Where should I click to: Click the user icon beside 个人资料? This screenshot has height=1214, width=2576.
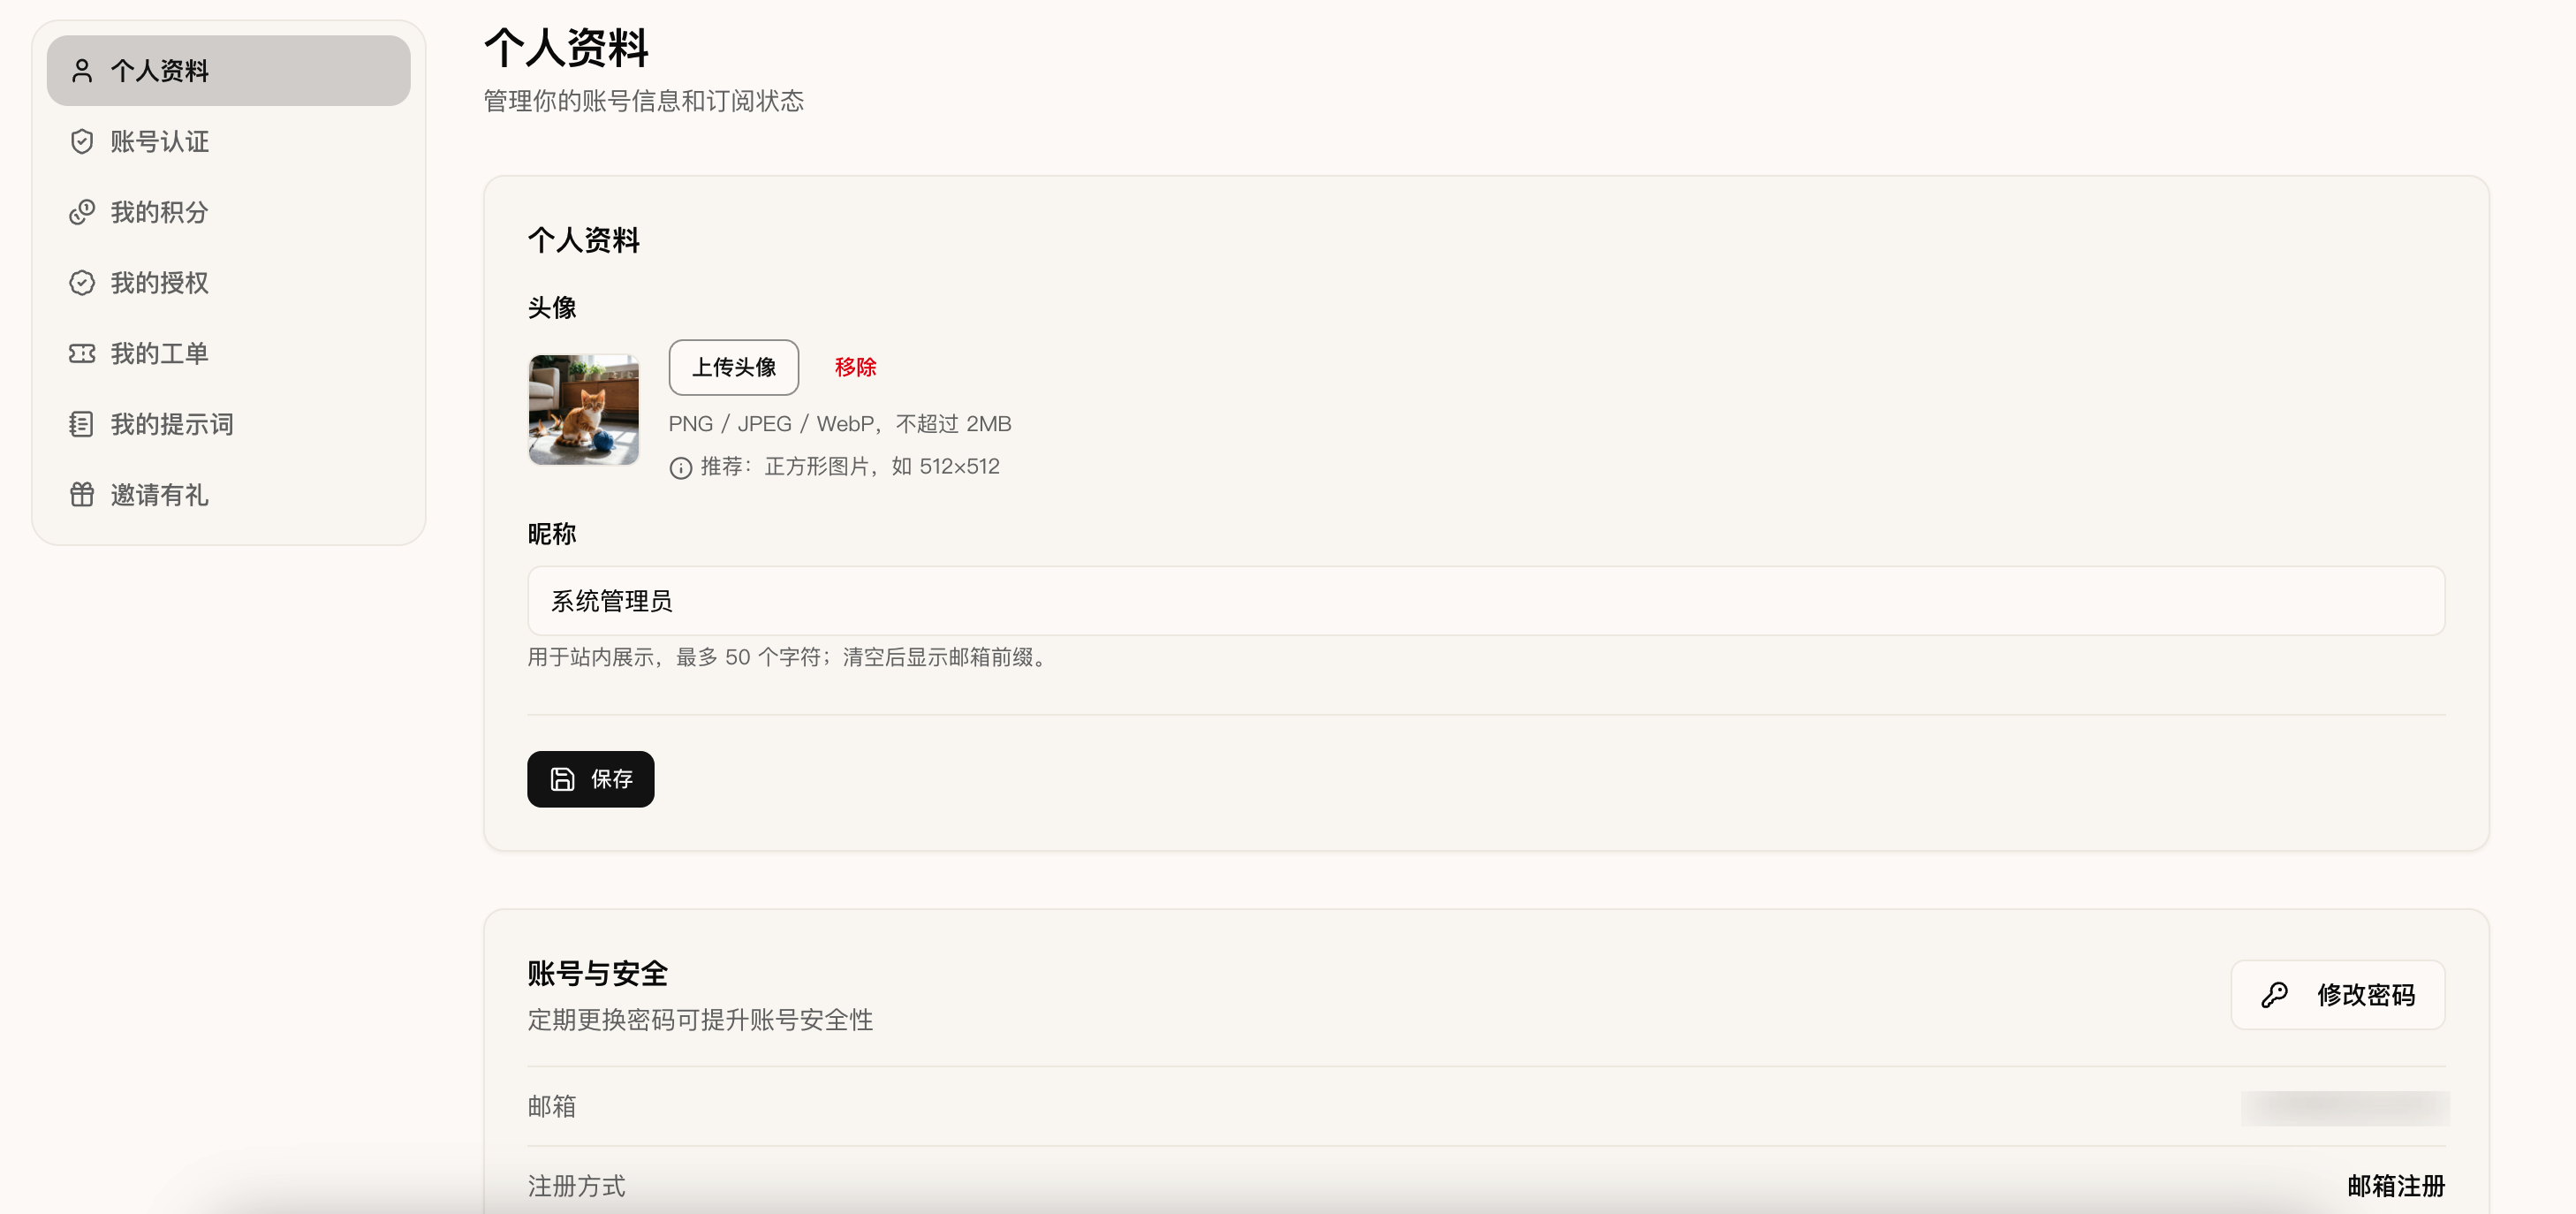pyautogui.click(x=82, y=71)
